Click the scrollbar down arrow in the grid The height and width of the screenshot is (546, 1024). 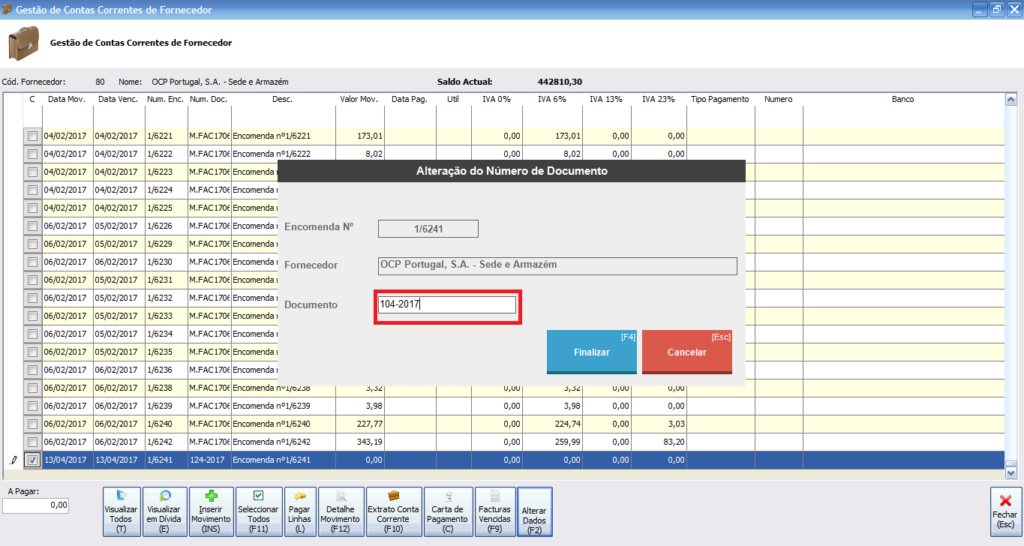coord(1011,473)
